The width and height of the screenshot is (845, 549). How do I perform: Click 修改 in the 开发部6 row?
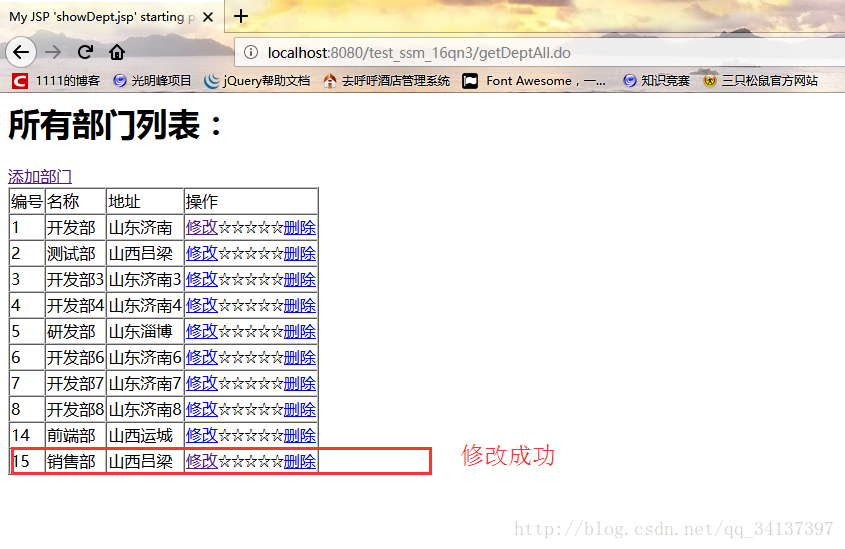tap(202, 357)
